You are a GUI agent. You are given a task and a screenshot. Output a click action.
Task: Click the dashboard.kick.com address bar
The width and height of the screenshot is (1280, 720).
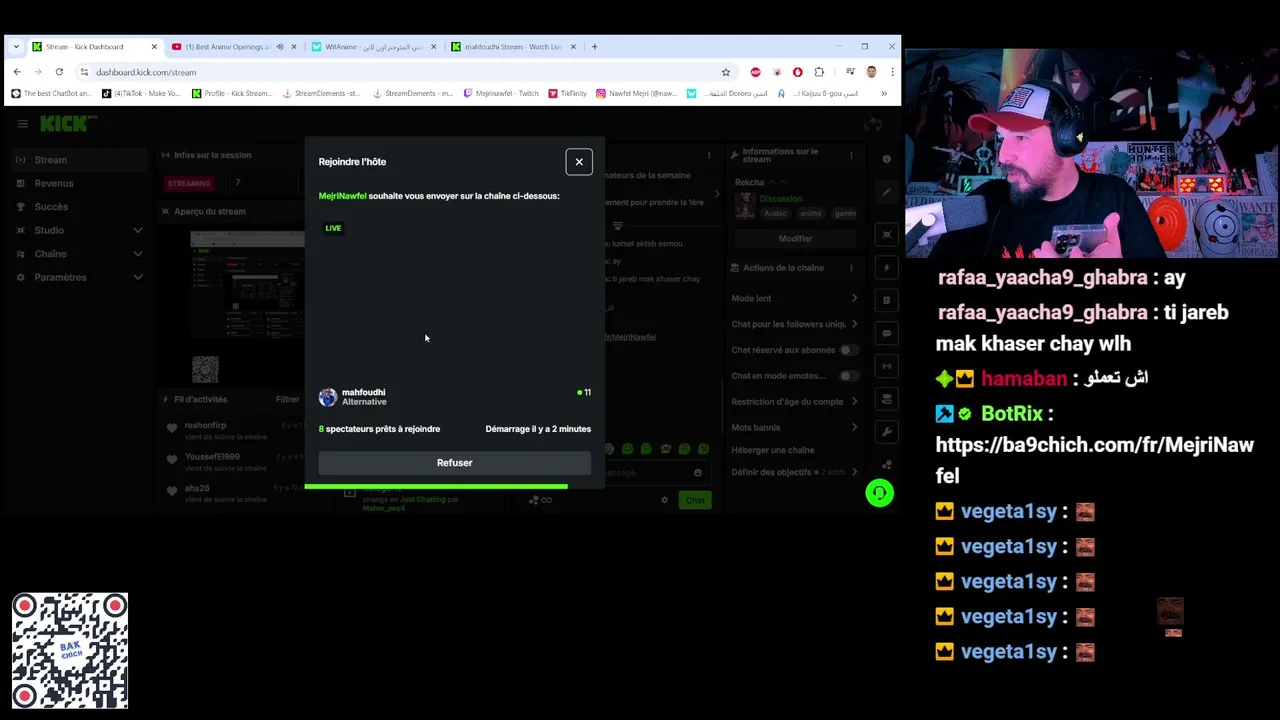[x=405, y=72]
